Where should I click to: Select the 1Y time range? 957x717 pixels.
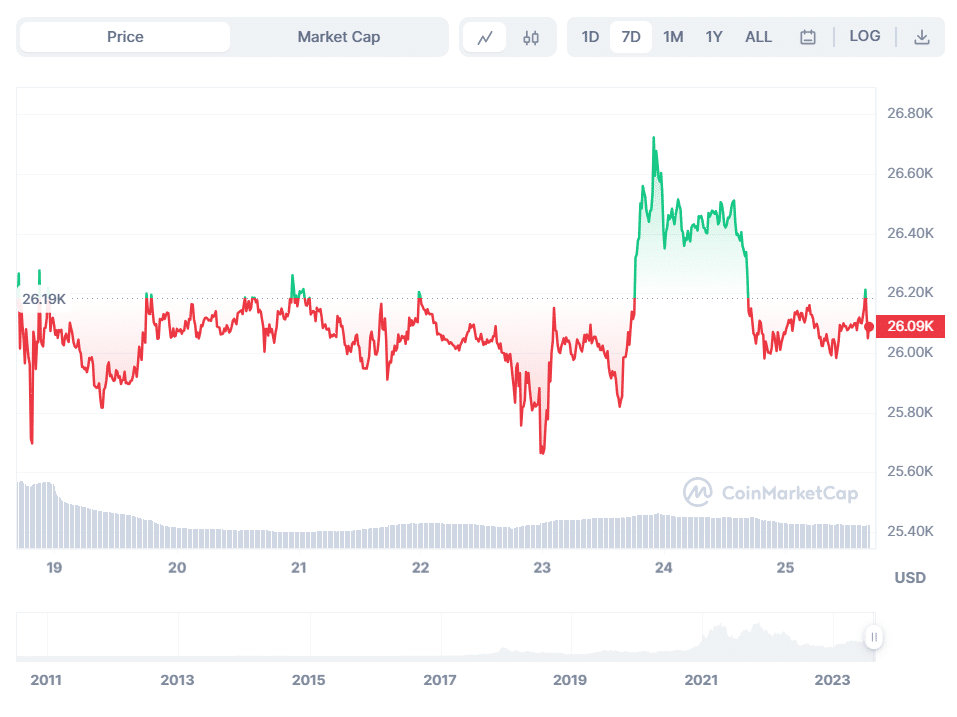click(714, 37)
